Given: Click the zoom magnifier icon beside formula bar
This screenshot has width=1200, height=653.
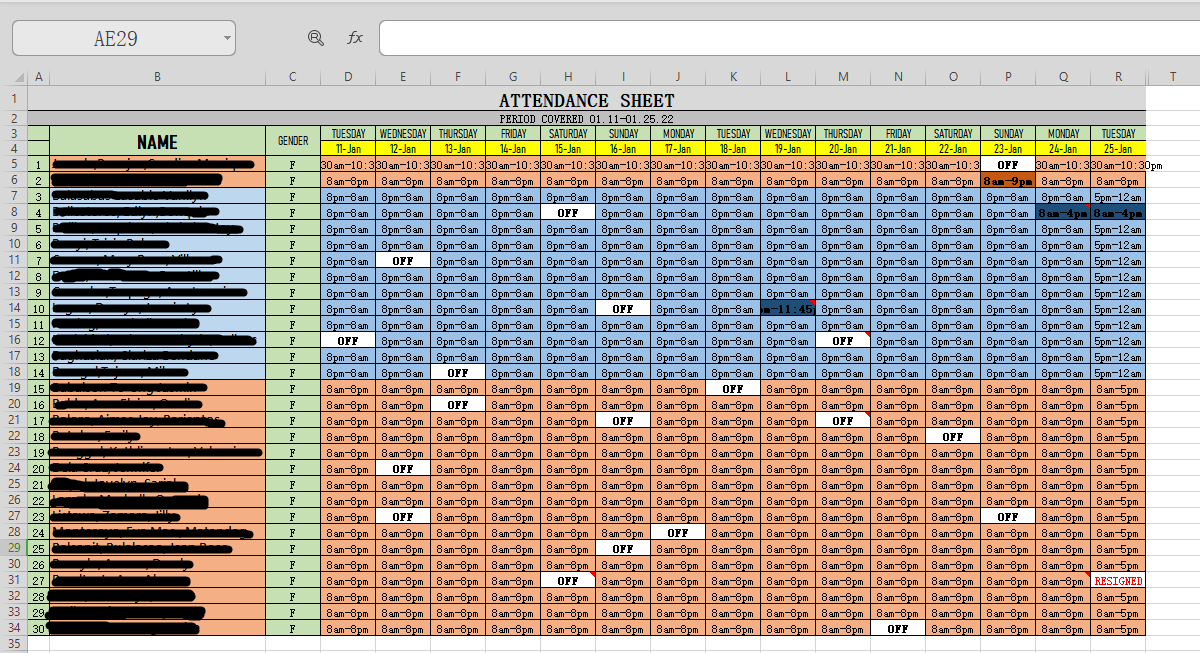Looking at the screenshot, I should (316, 38).
